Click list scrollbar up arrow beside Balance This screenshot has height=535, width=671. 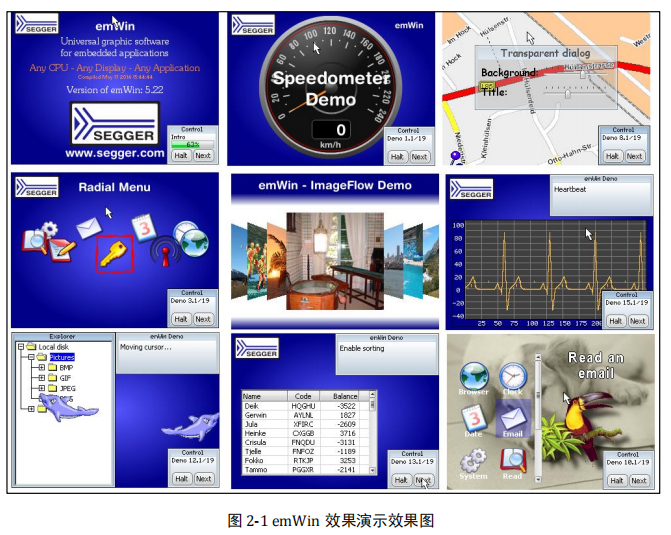(372, 394)
